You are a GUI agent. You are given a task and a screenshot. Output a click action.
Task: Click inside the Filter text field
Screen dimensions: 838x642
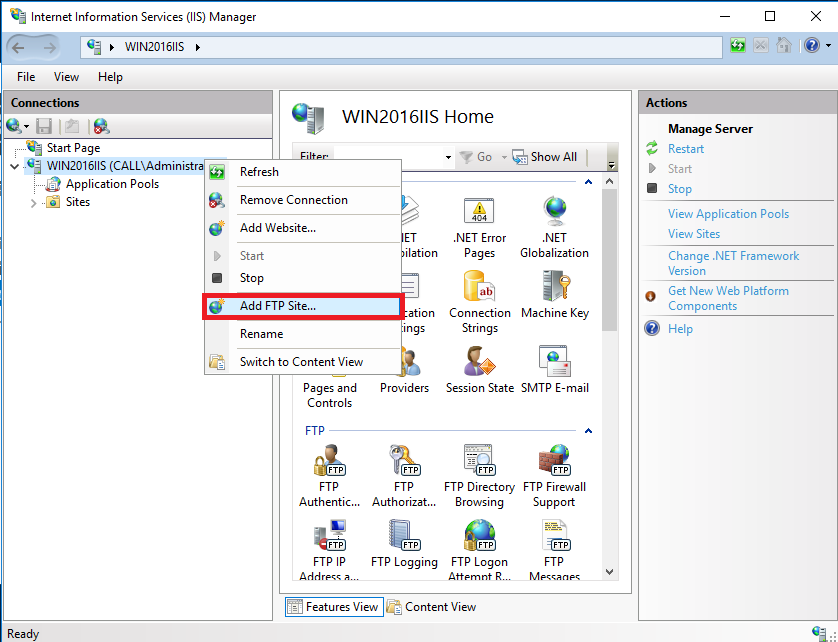click(x=388, y=157)
